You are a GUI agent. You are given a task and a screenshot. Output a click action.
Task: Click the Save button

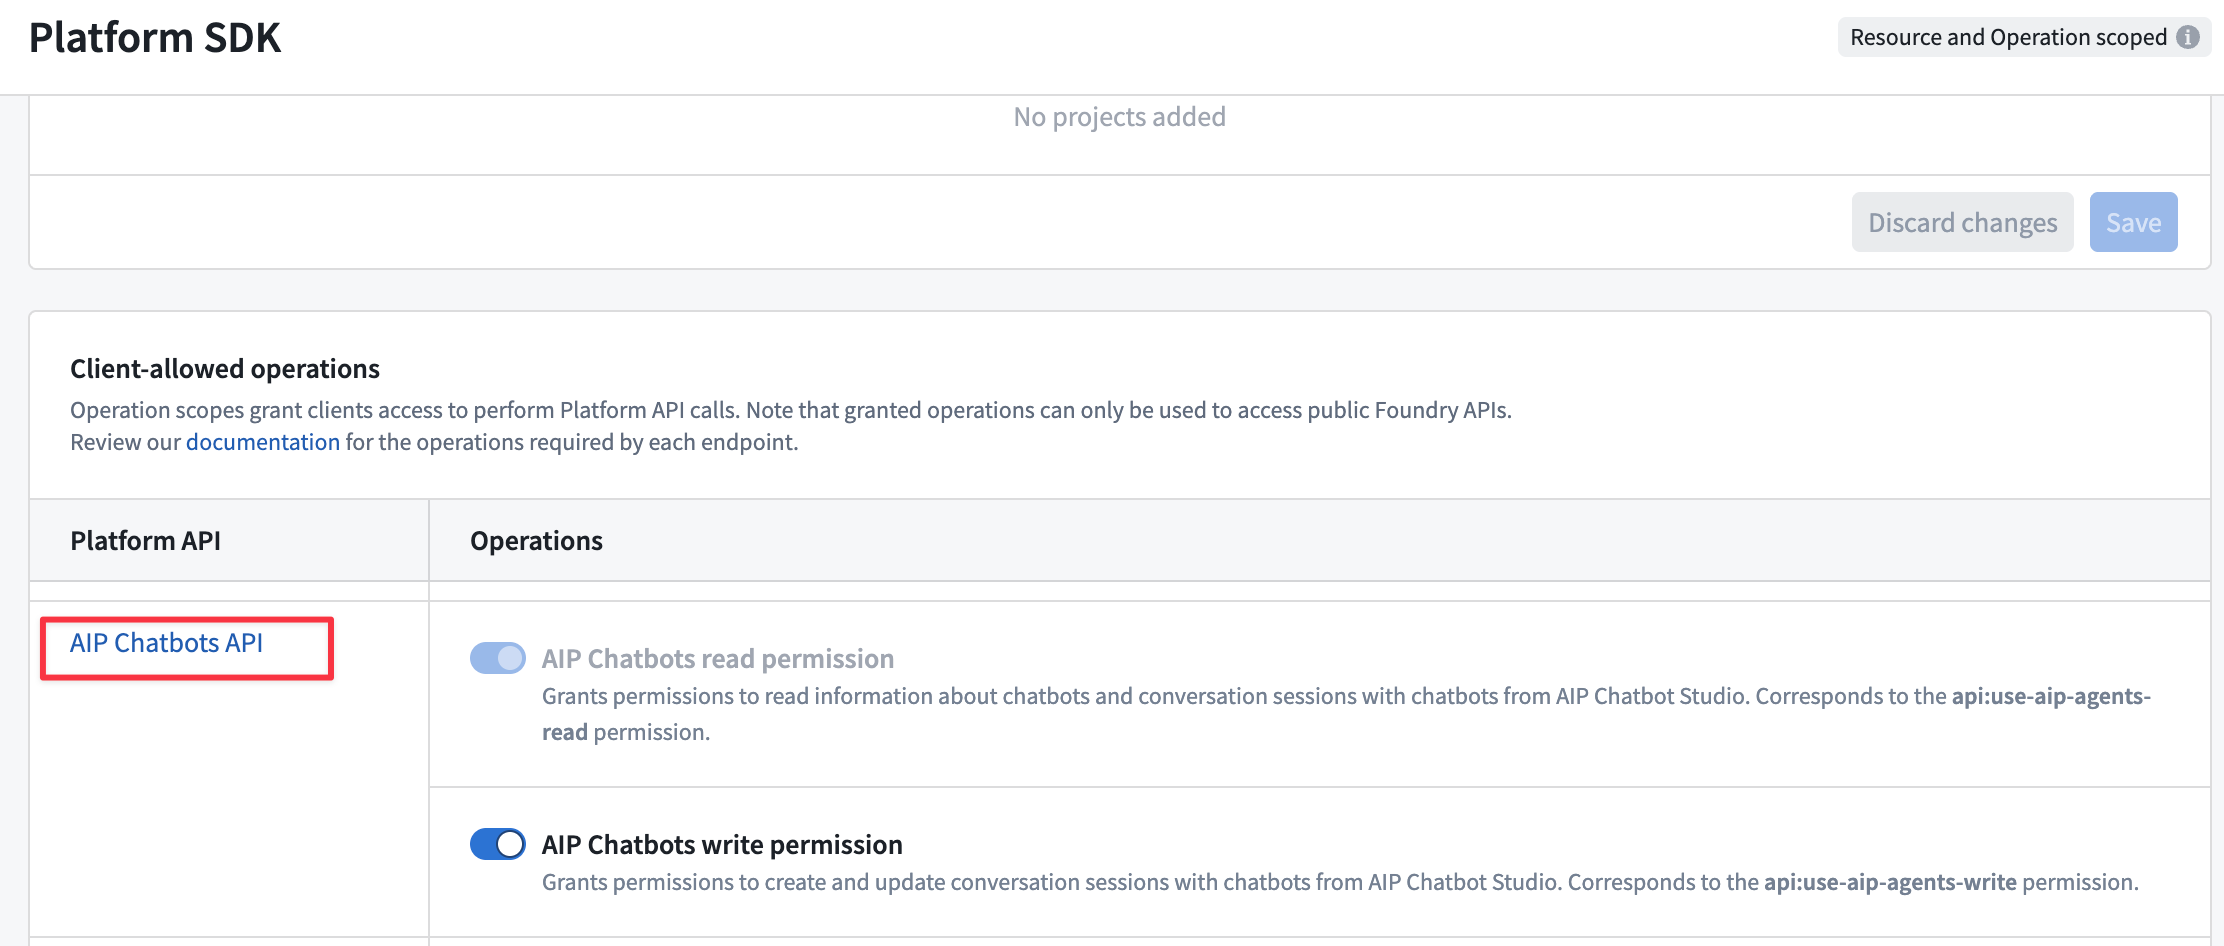[2133, 221]
